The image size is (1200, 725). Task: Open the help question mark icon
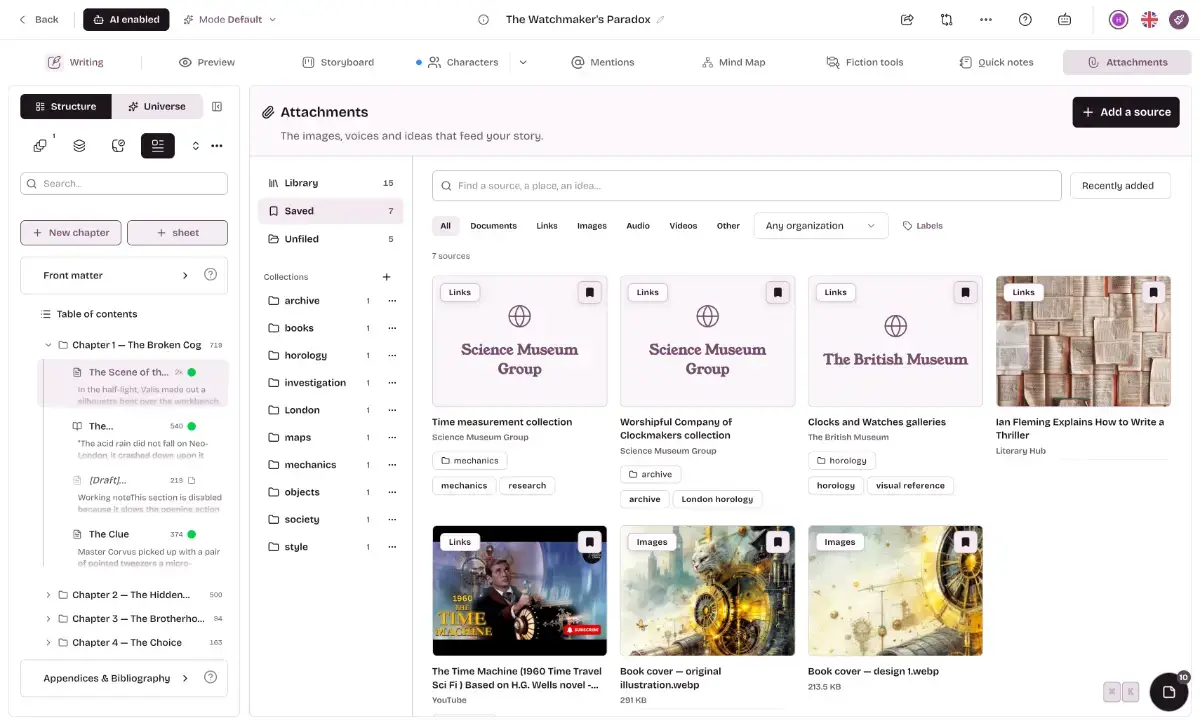[1025, 19]
